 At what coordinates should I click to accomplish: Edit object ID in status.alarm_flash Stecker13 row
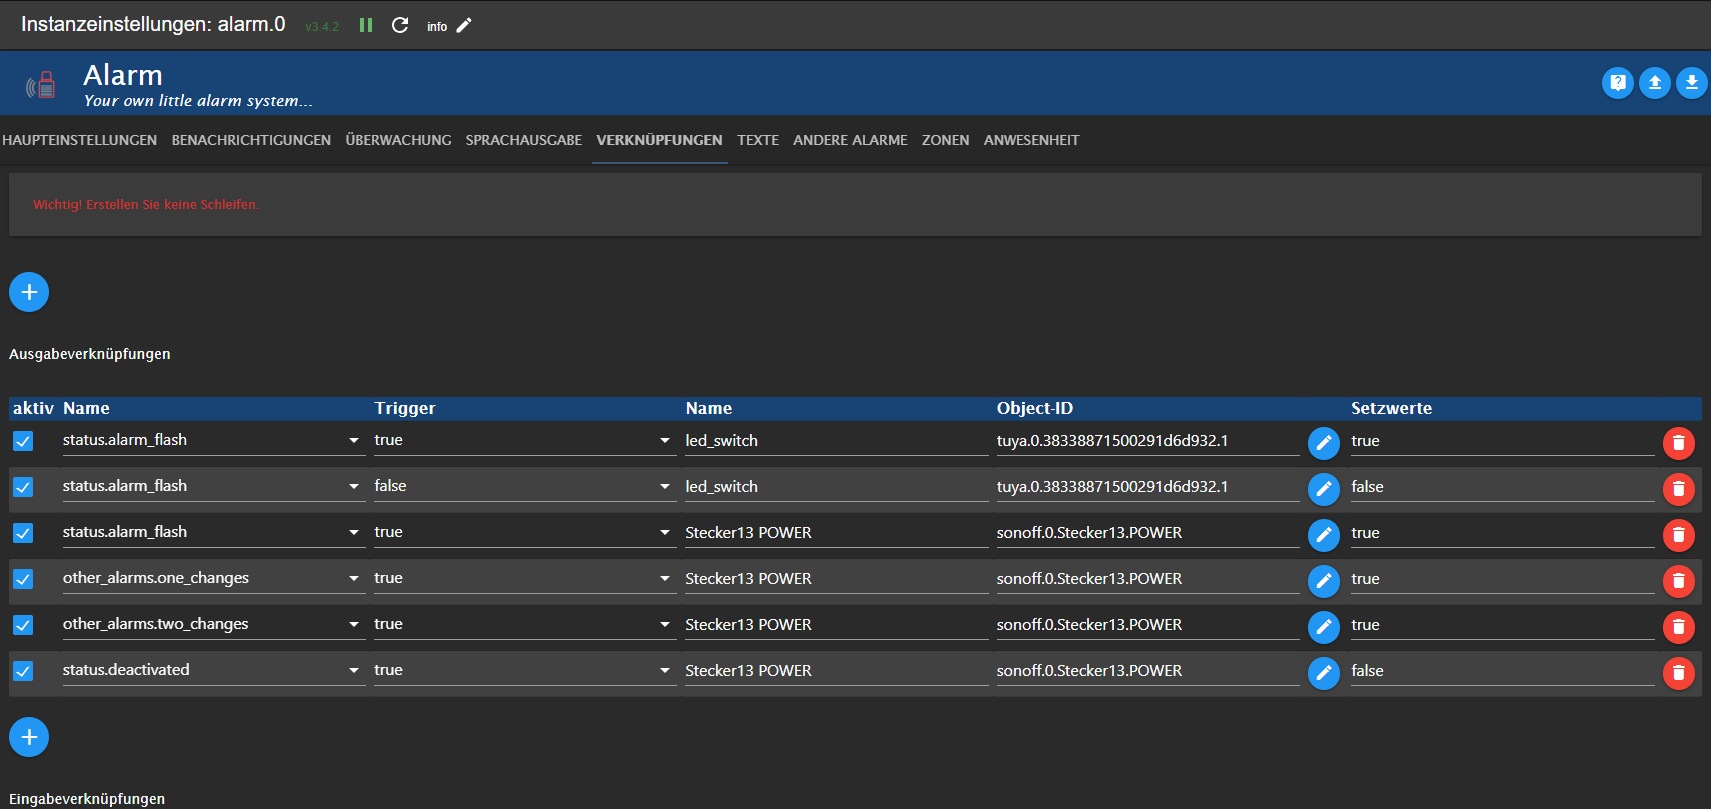pyautogui.click(x=1324, y=534)
